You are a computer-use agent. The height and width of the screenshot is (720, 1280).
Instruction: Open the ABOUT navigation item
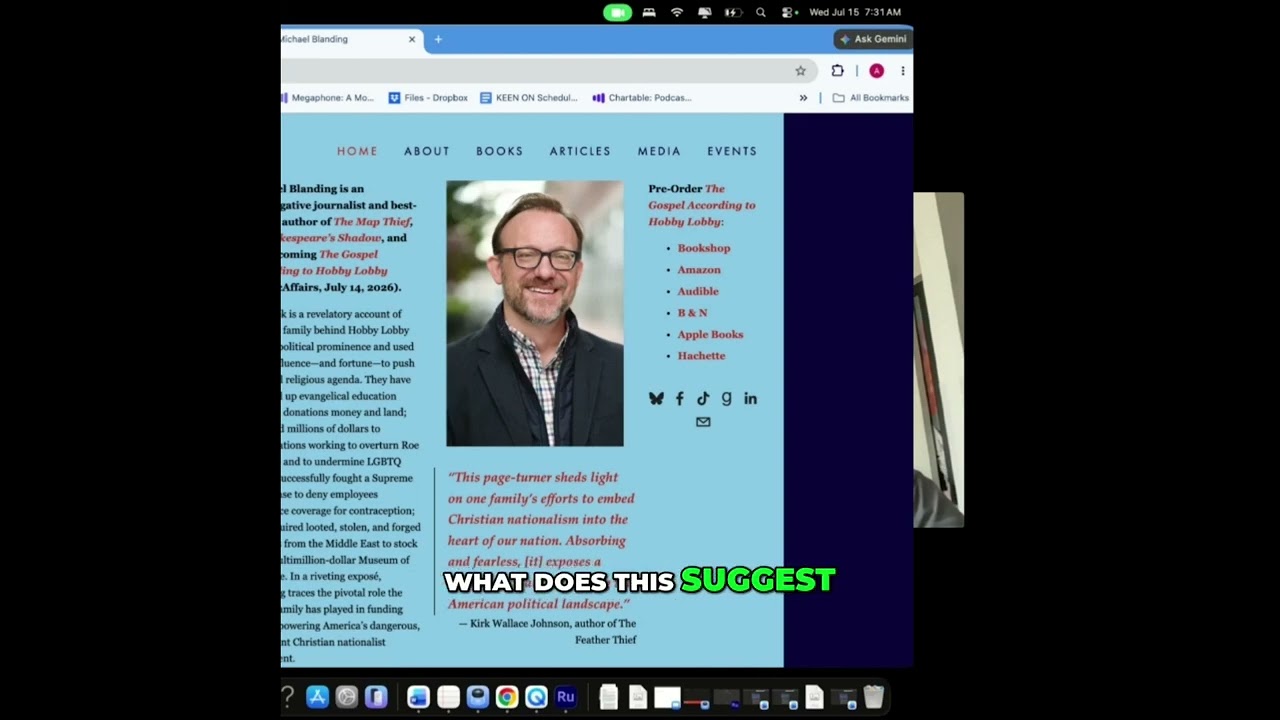click(x=427, y=151)
